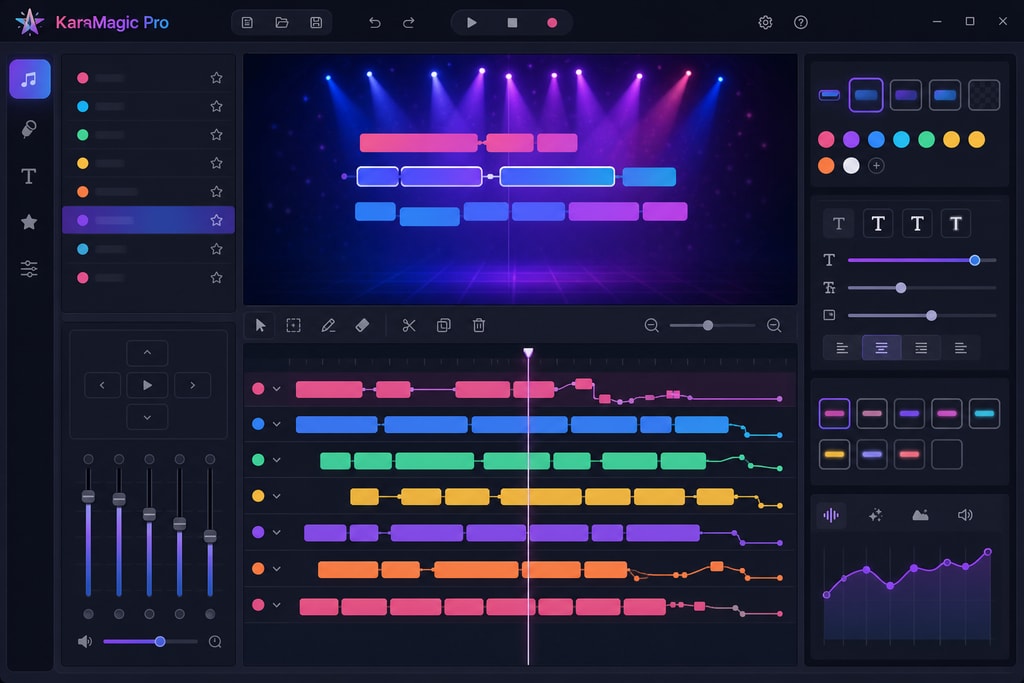Add a new color with plus button
Screen dimensions: 1024x683
[876, 165]
